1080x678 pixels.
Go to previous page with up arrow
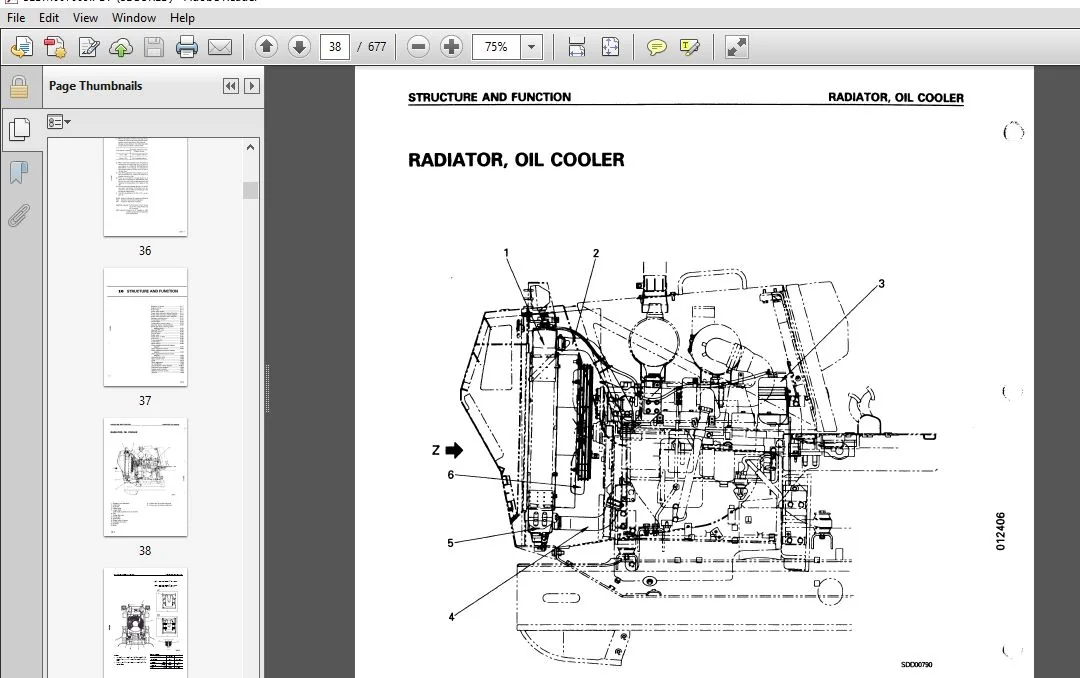267,47
